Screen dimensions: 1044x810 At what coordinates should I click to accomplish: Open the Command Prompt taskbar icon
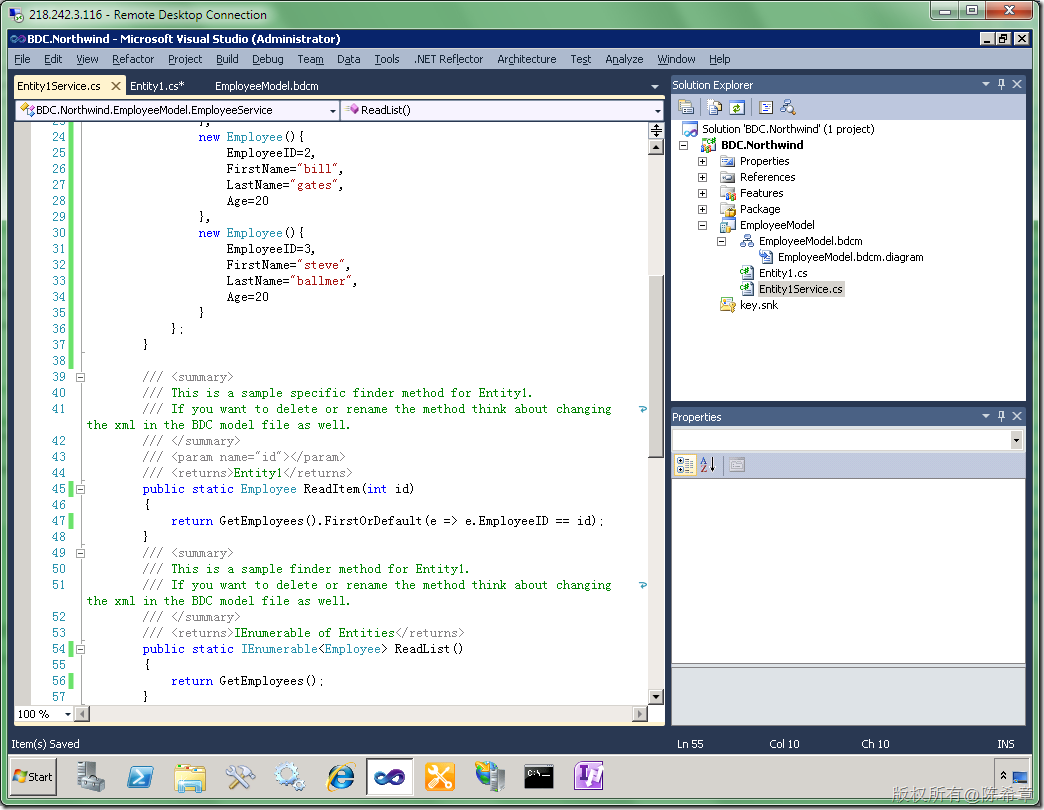click(x=539, y=777)
